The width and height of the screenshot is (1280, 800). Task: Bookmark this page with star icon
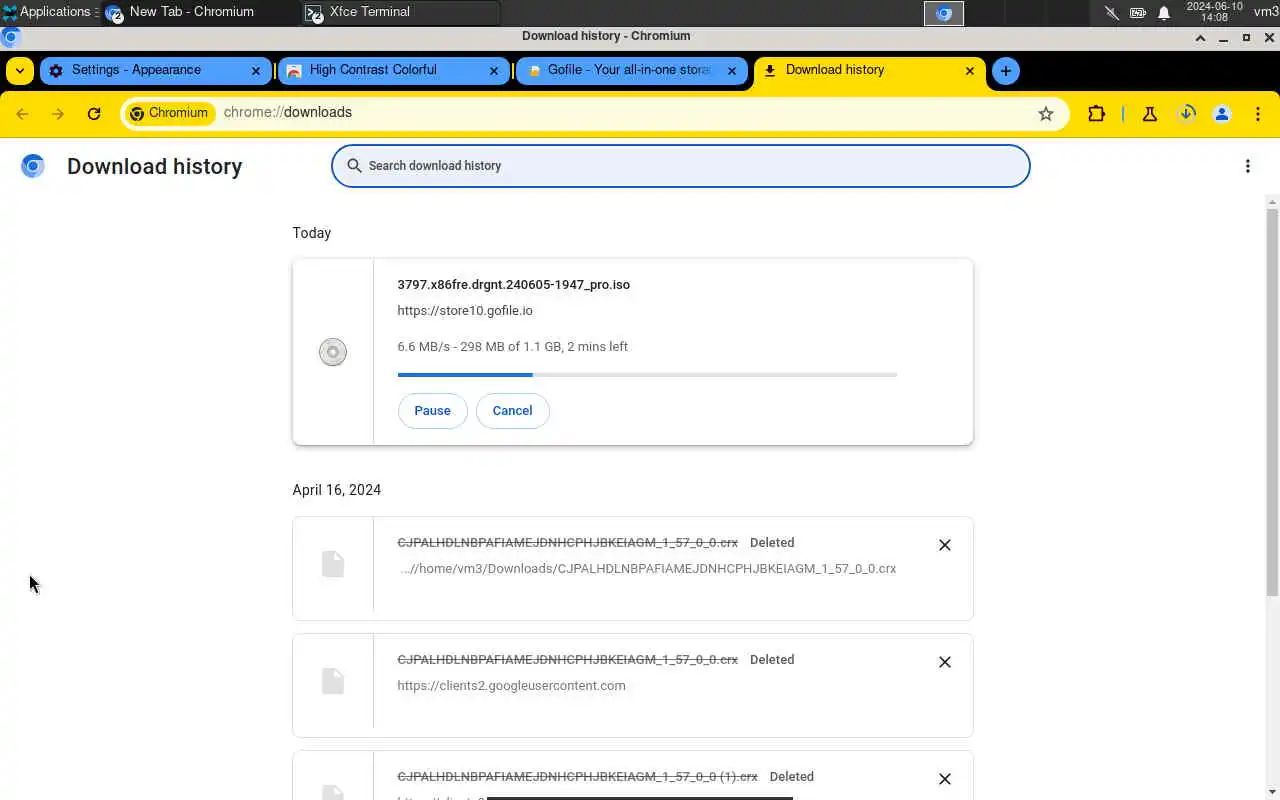[1046, 114]
